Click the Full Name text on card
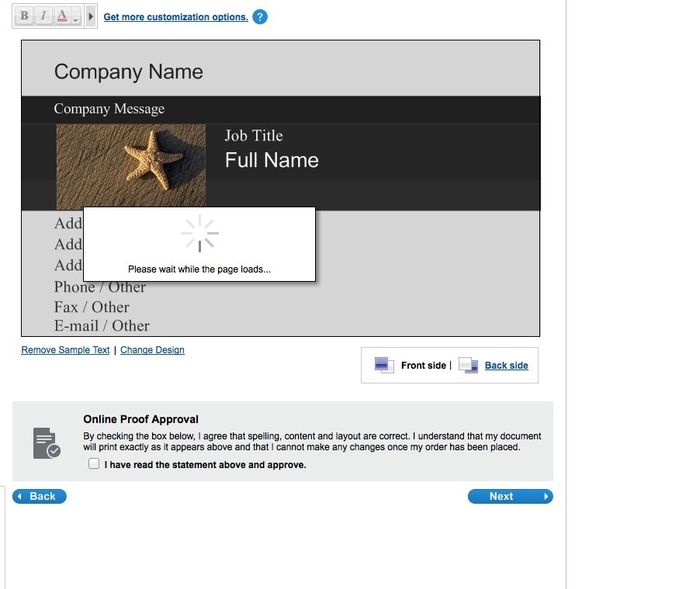Image resolution: width=700 pixels, height=589 pixels. click(271, 160)
